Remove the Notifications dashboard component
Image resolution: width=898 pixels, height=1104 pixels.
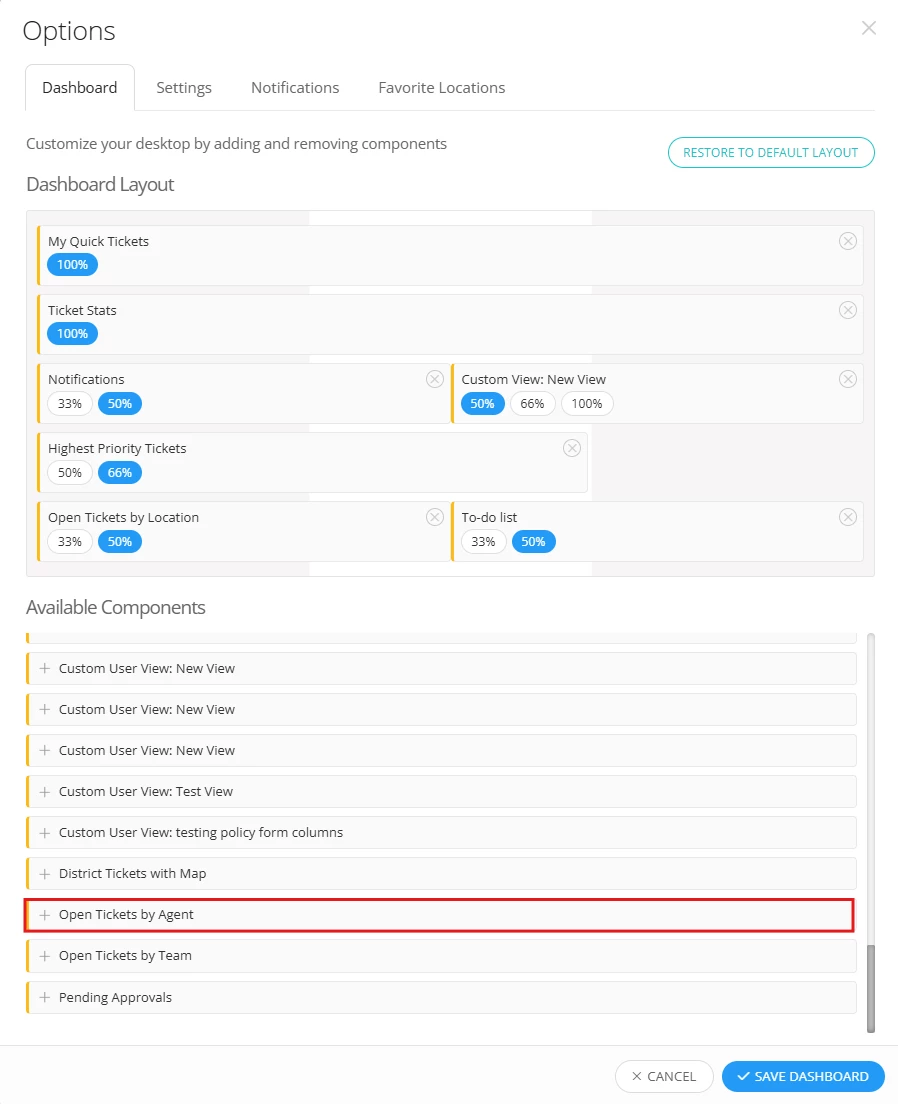pos(435,380)
